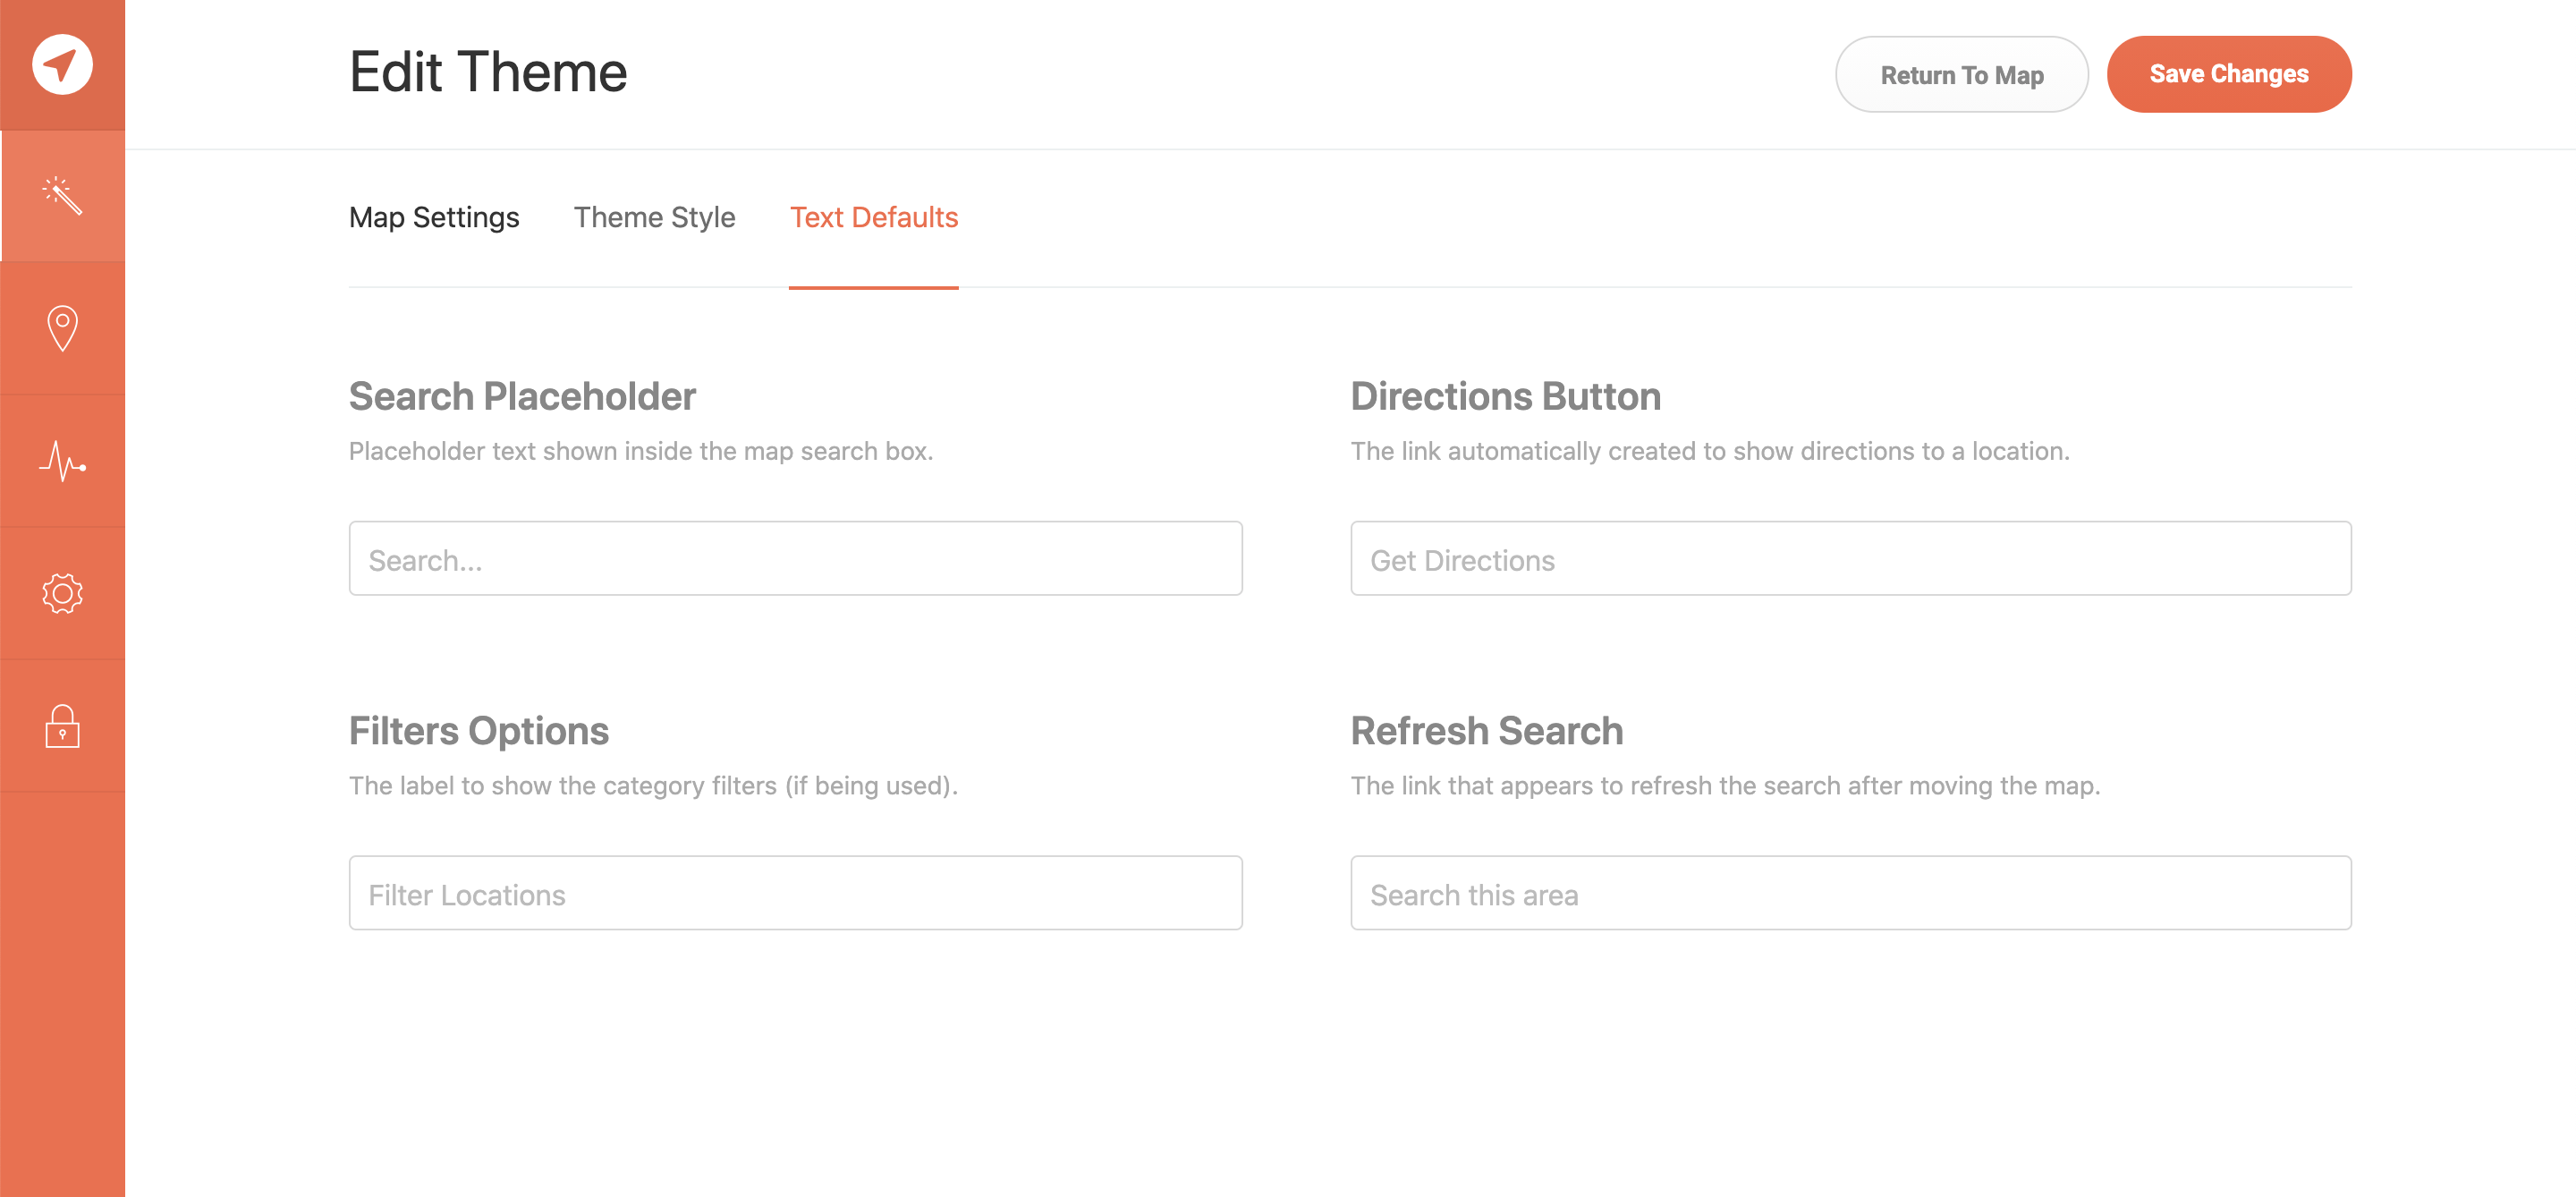Viewport: 2576px width, 1197px height.
Task: Click the paper plane logo icon
Action: [62, 65]
